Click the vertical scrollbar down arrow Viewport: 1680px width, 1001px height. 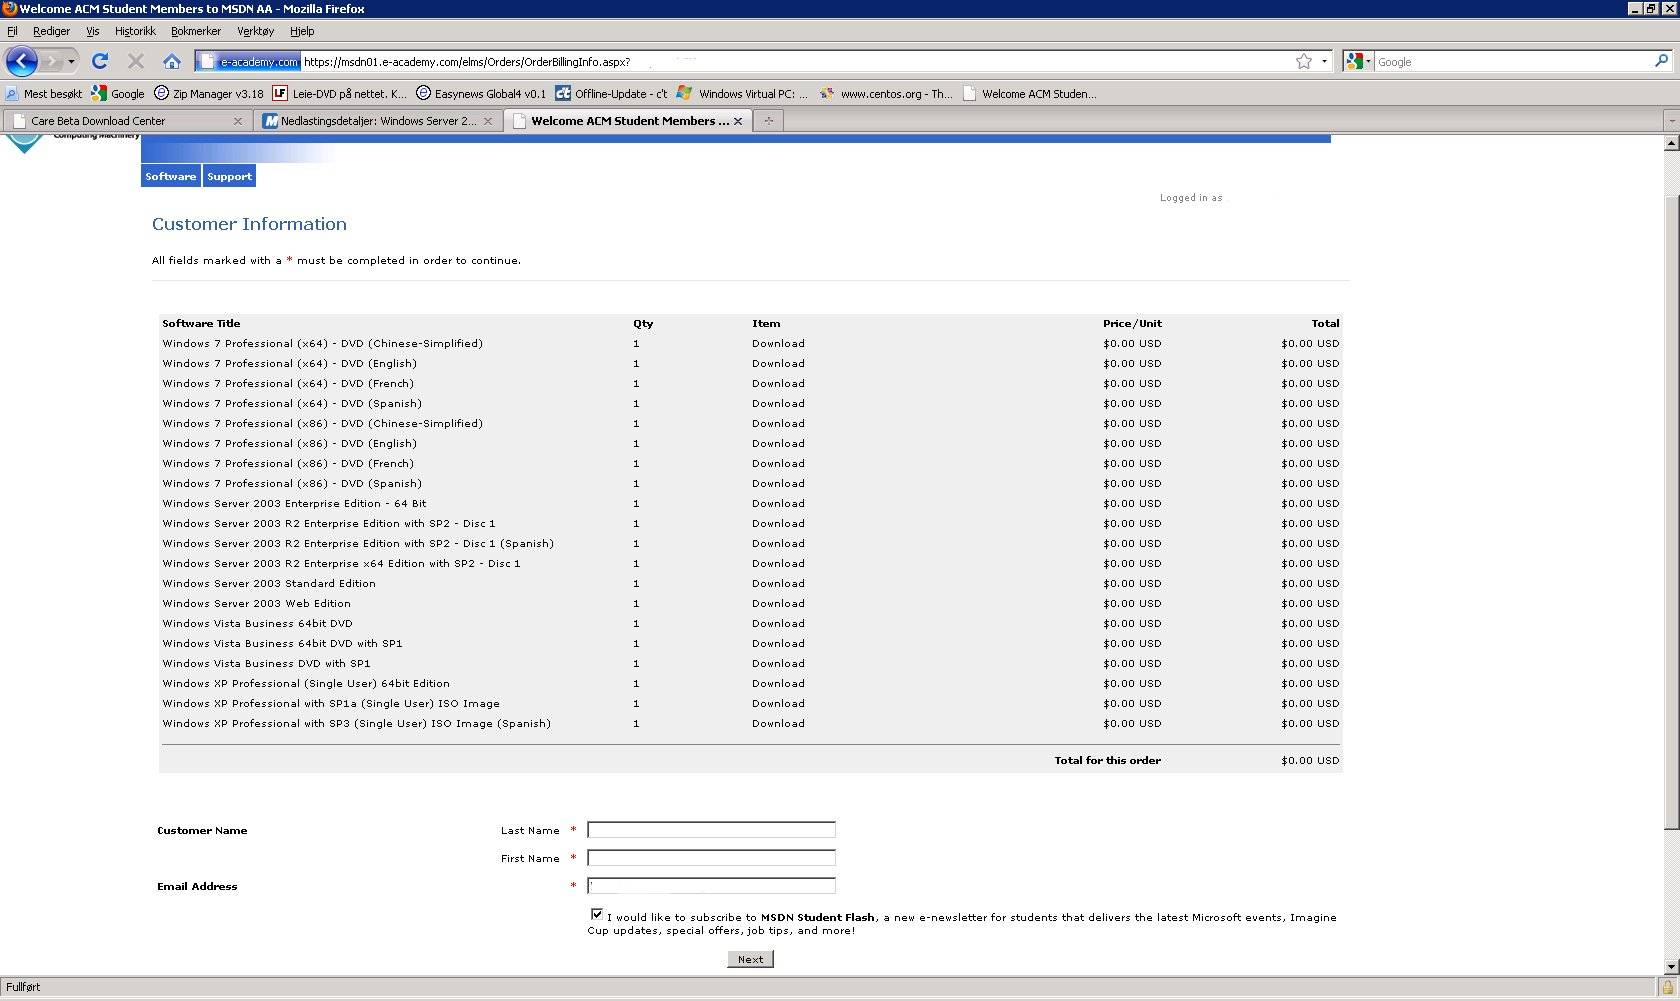[1671, 967]
